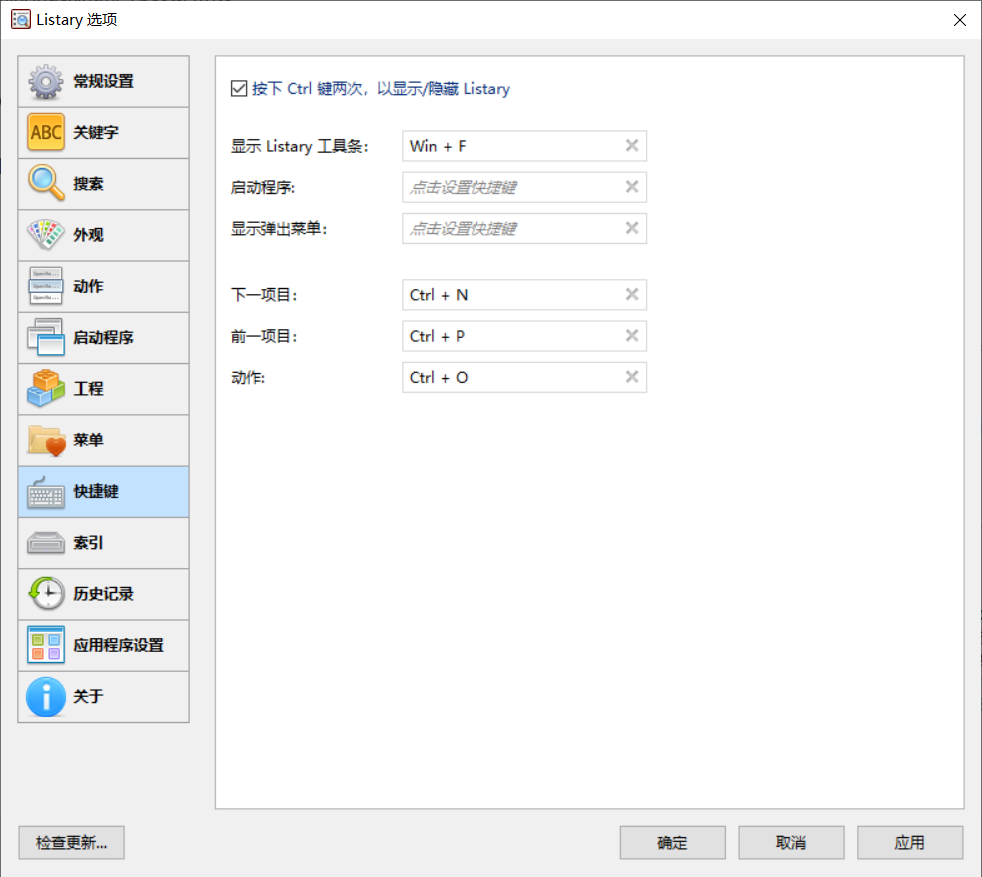Click the 应用 button
Image resolution: width=982 pixels, height=877 pixels.
coord(910,843)
